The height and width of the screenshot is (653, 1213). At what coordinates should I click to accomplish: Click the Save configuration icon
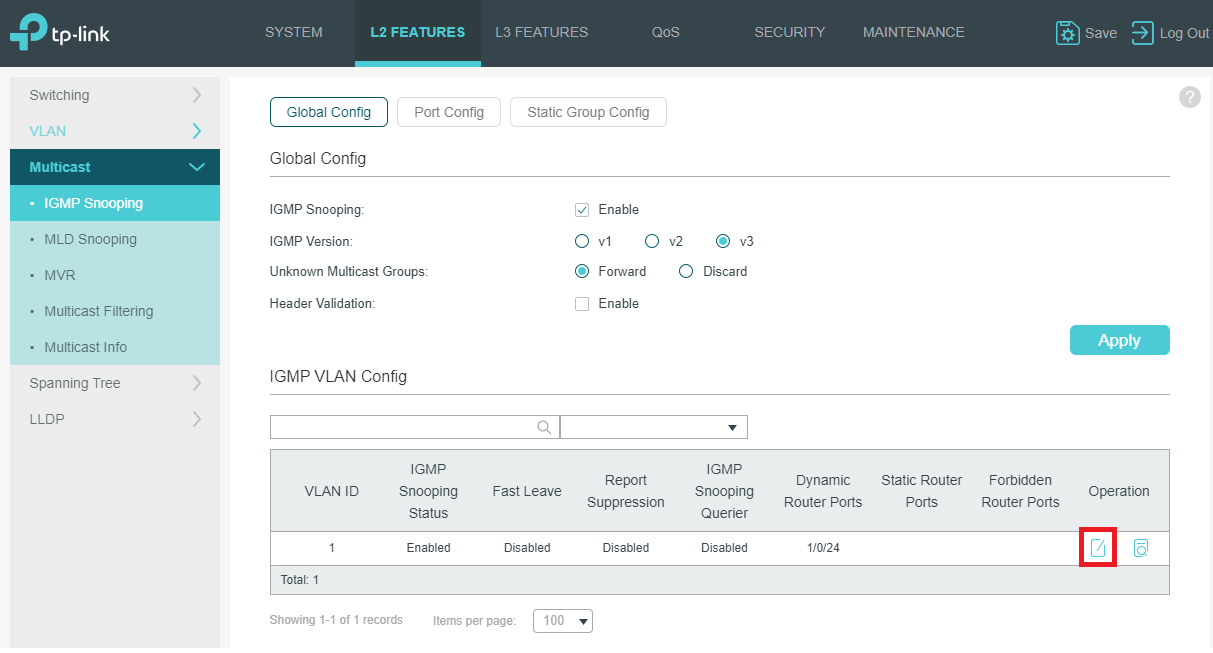coord(1068,33)
